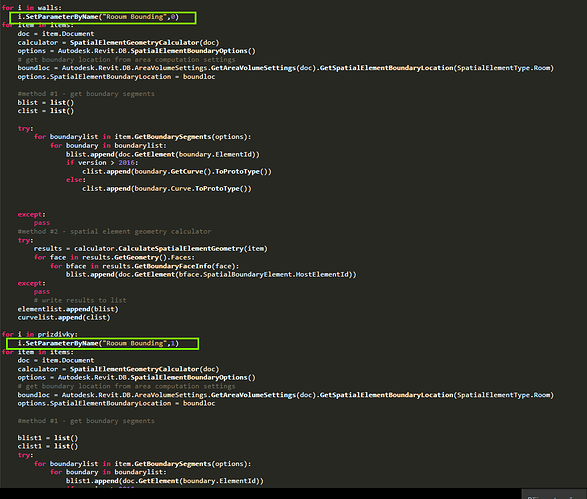Click the 'curvelist.append(clist)' line
Viewport: 587px width, 499px height.
click(64, 317)
